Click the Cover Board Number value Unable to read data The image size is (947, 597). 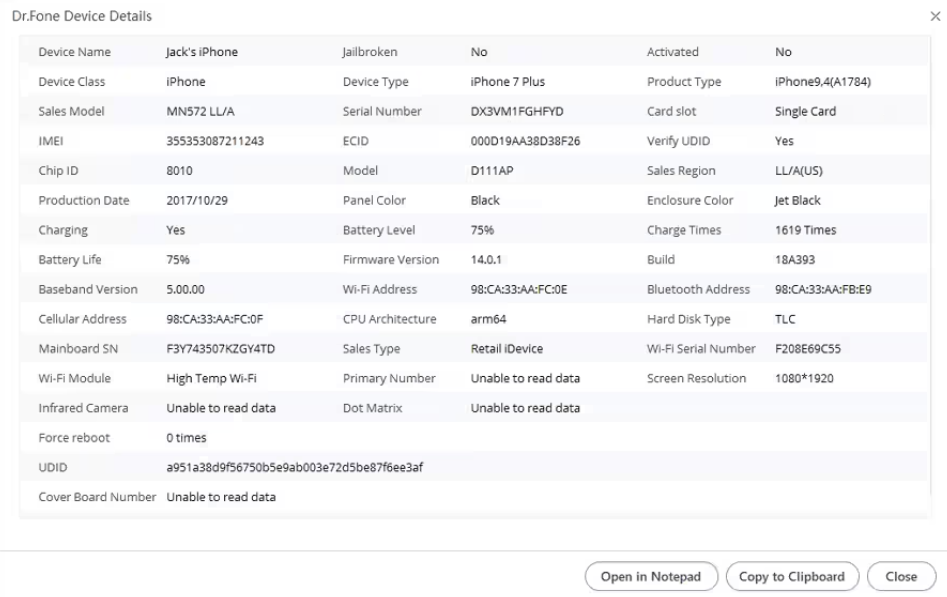[x=221, y=497]
